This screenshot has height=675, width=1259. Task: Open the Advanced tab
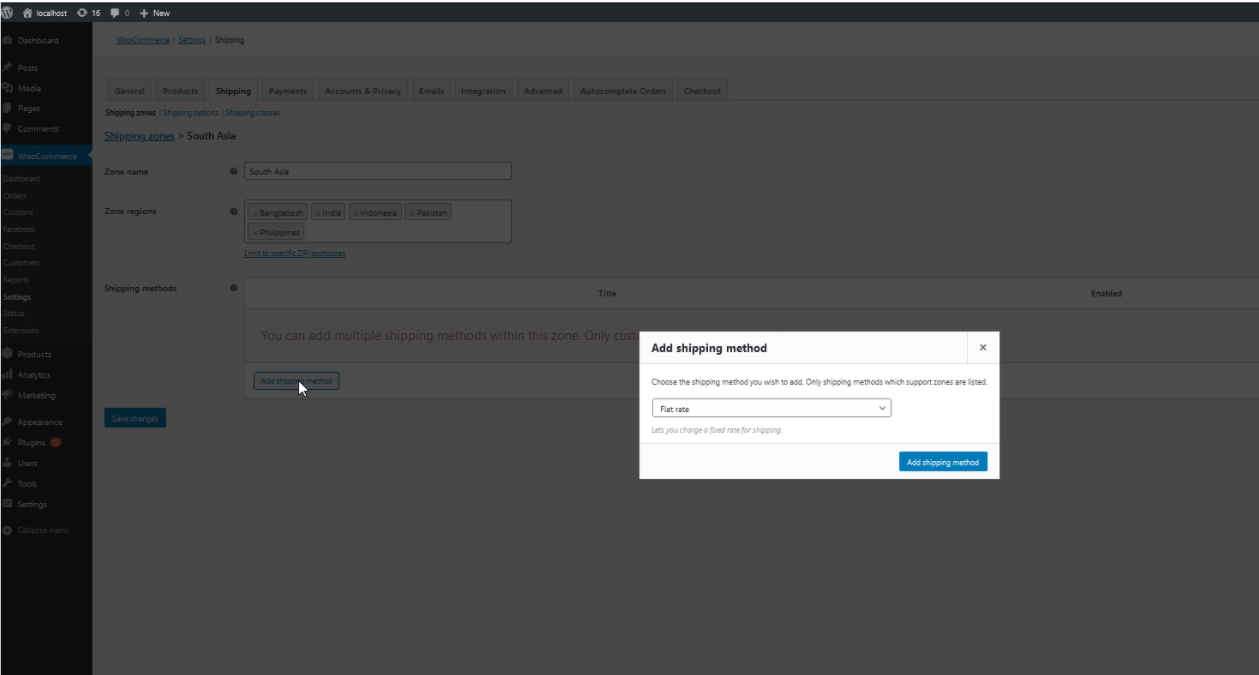[x=543, y=91]
